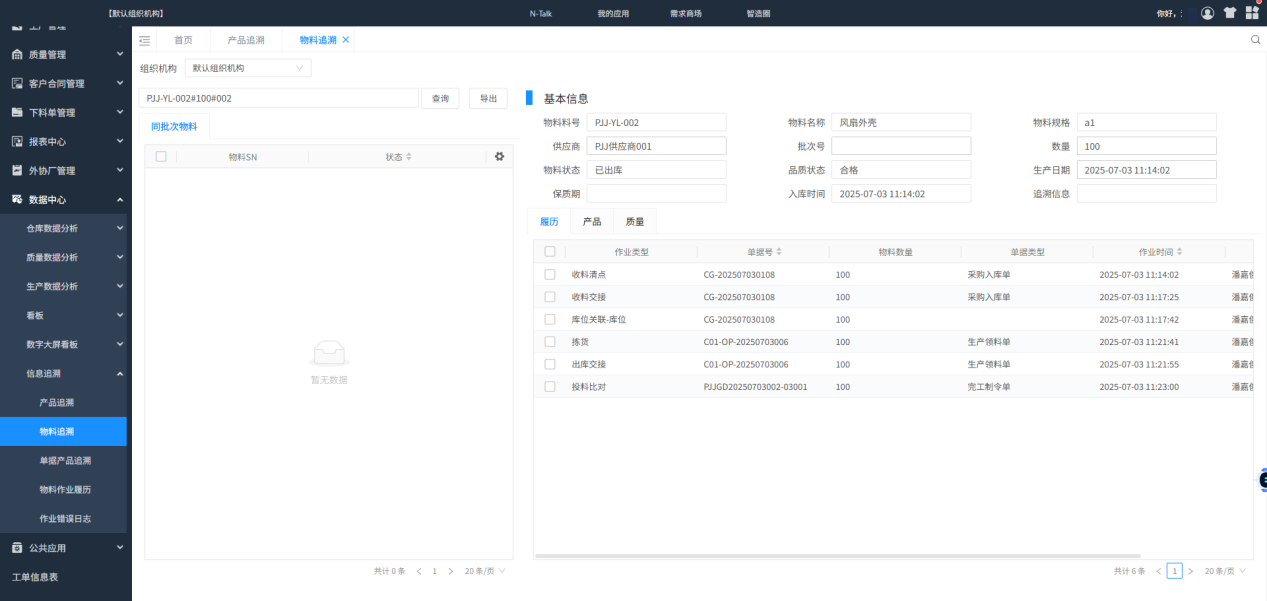Open the global search magnifier icon
The width and height of the screenshot is (1267, 601).
click(x=1256, y=38)
